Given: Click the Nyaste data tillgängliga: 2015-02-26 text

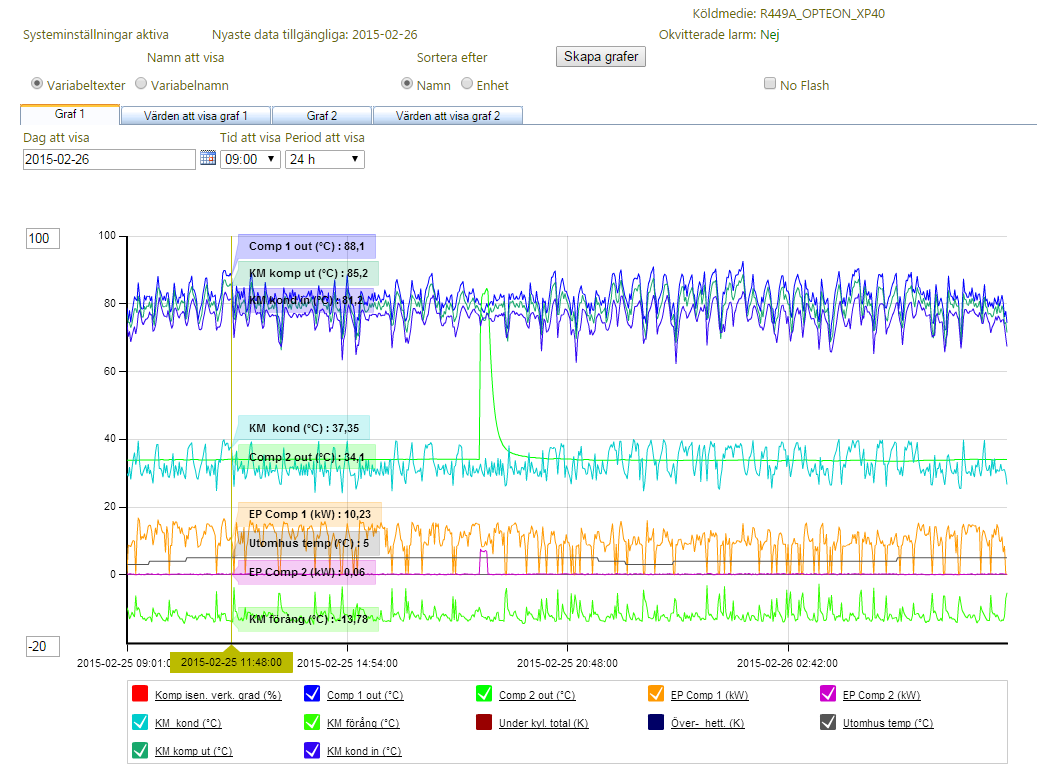Looking at the screenshot, I should pyautogui.click(x=315, y=34).
